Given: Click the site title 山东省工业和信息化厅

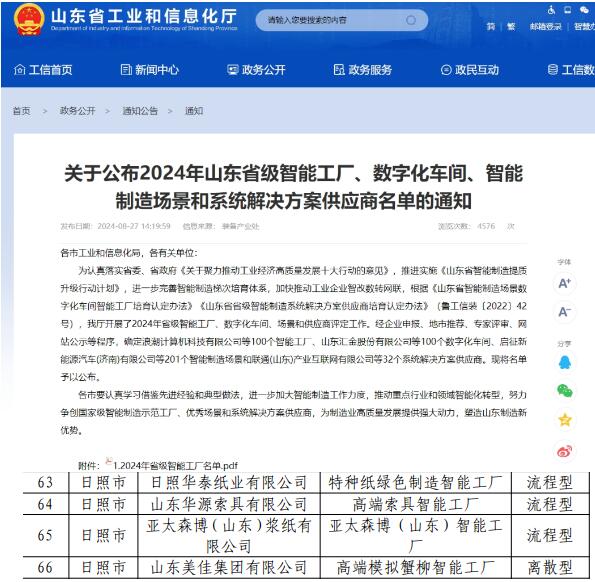Looking at the screenshot, I should click(x=144, y=16).
